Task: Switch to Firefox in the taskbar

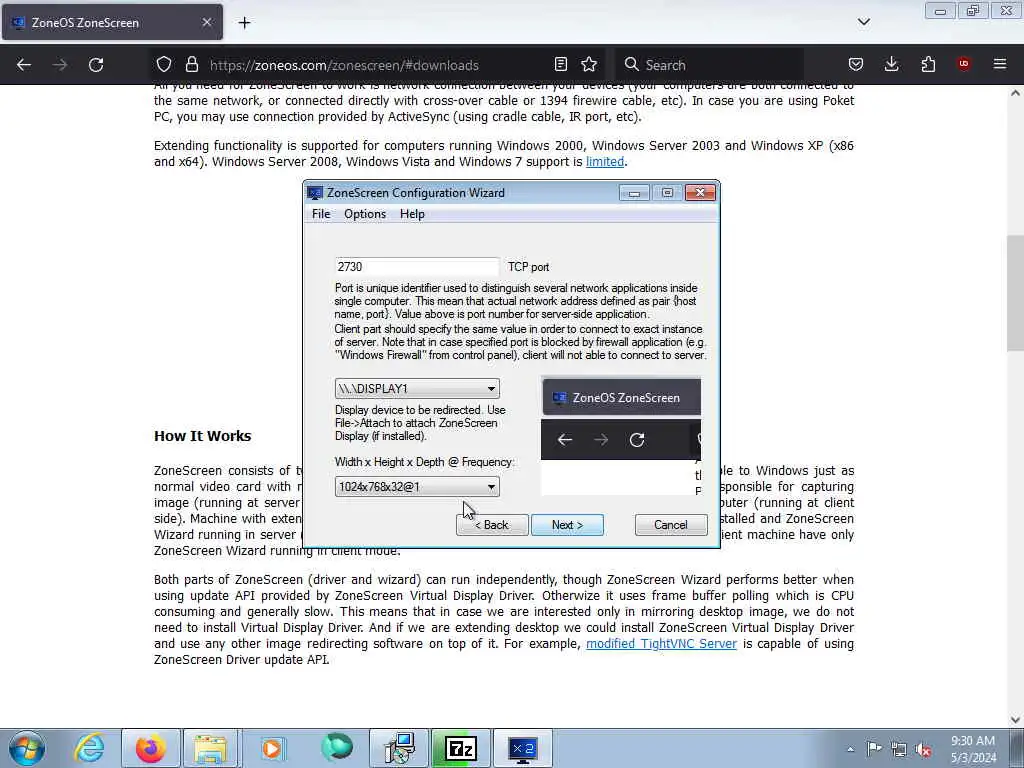Action: 150,748
